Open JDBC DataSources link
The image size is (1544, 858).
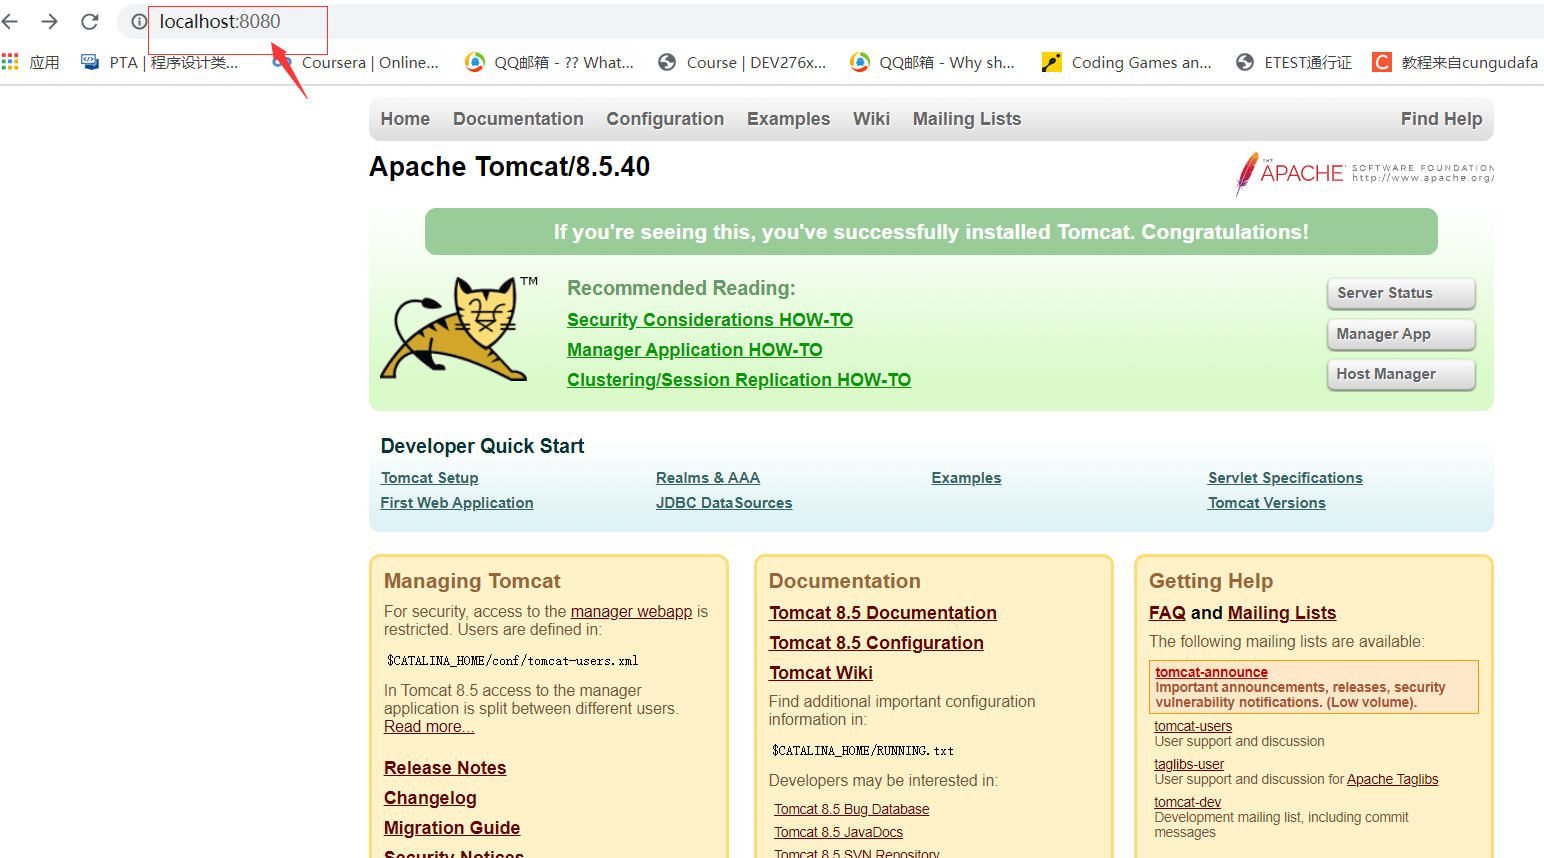click(x=724, y=503)
